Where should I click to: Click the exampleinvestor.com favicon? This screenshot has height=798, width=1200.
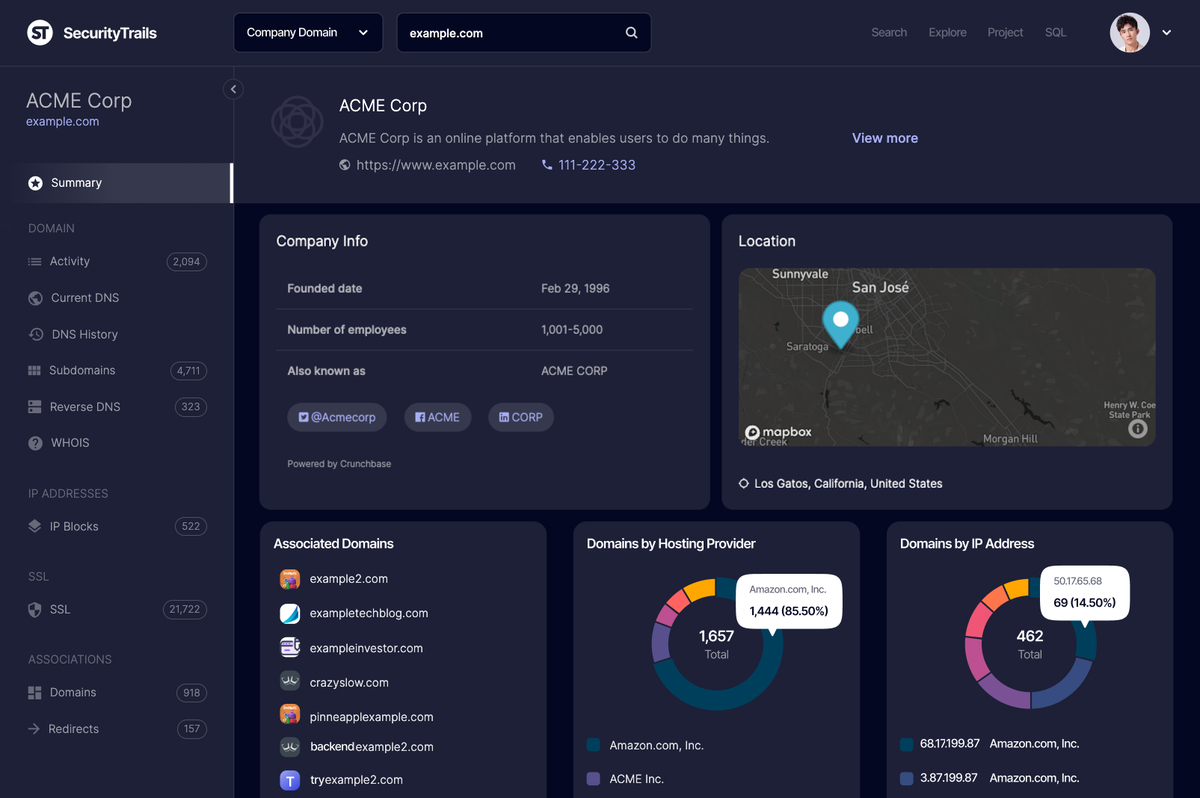pos(290,648)
